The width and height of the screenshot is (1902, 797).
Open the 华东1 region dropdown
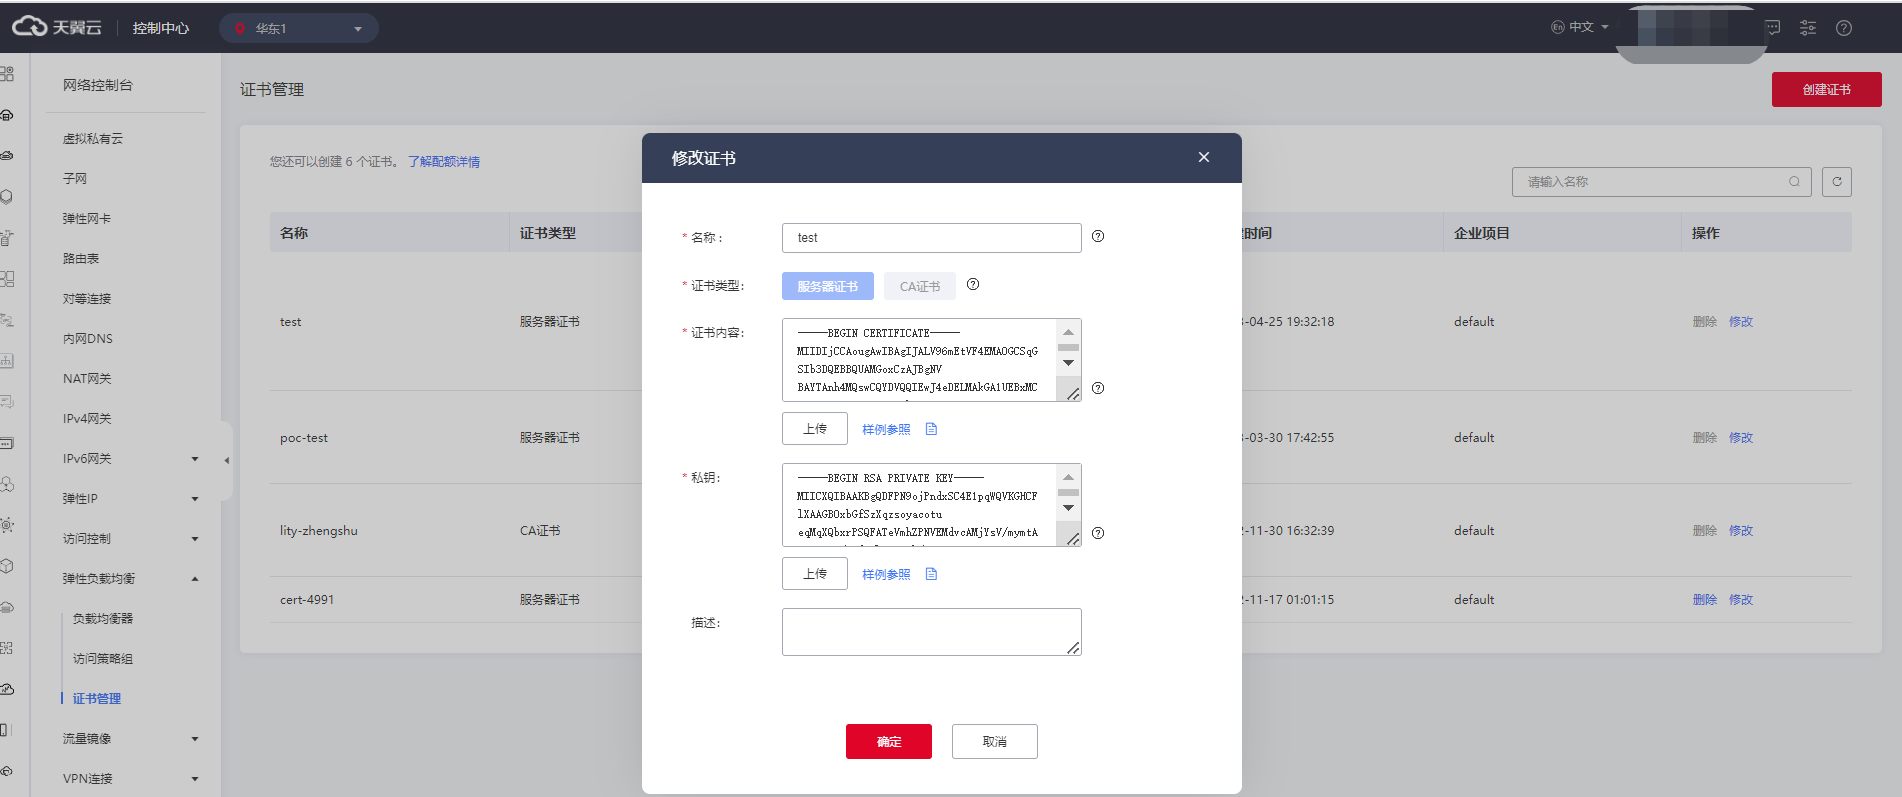click(x=298, y=28)
